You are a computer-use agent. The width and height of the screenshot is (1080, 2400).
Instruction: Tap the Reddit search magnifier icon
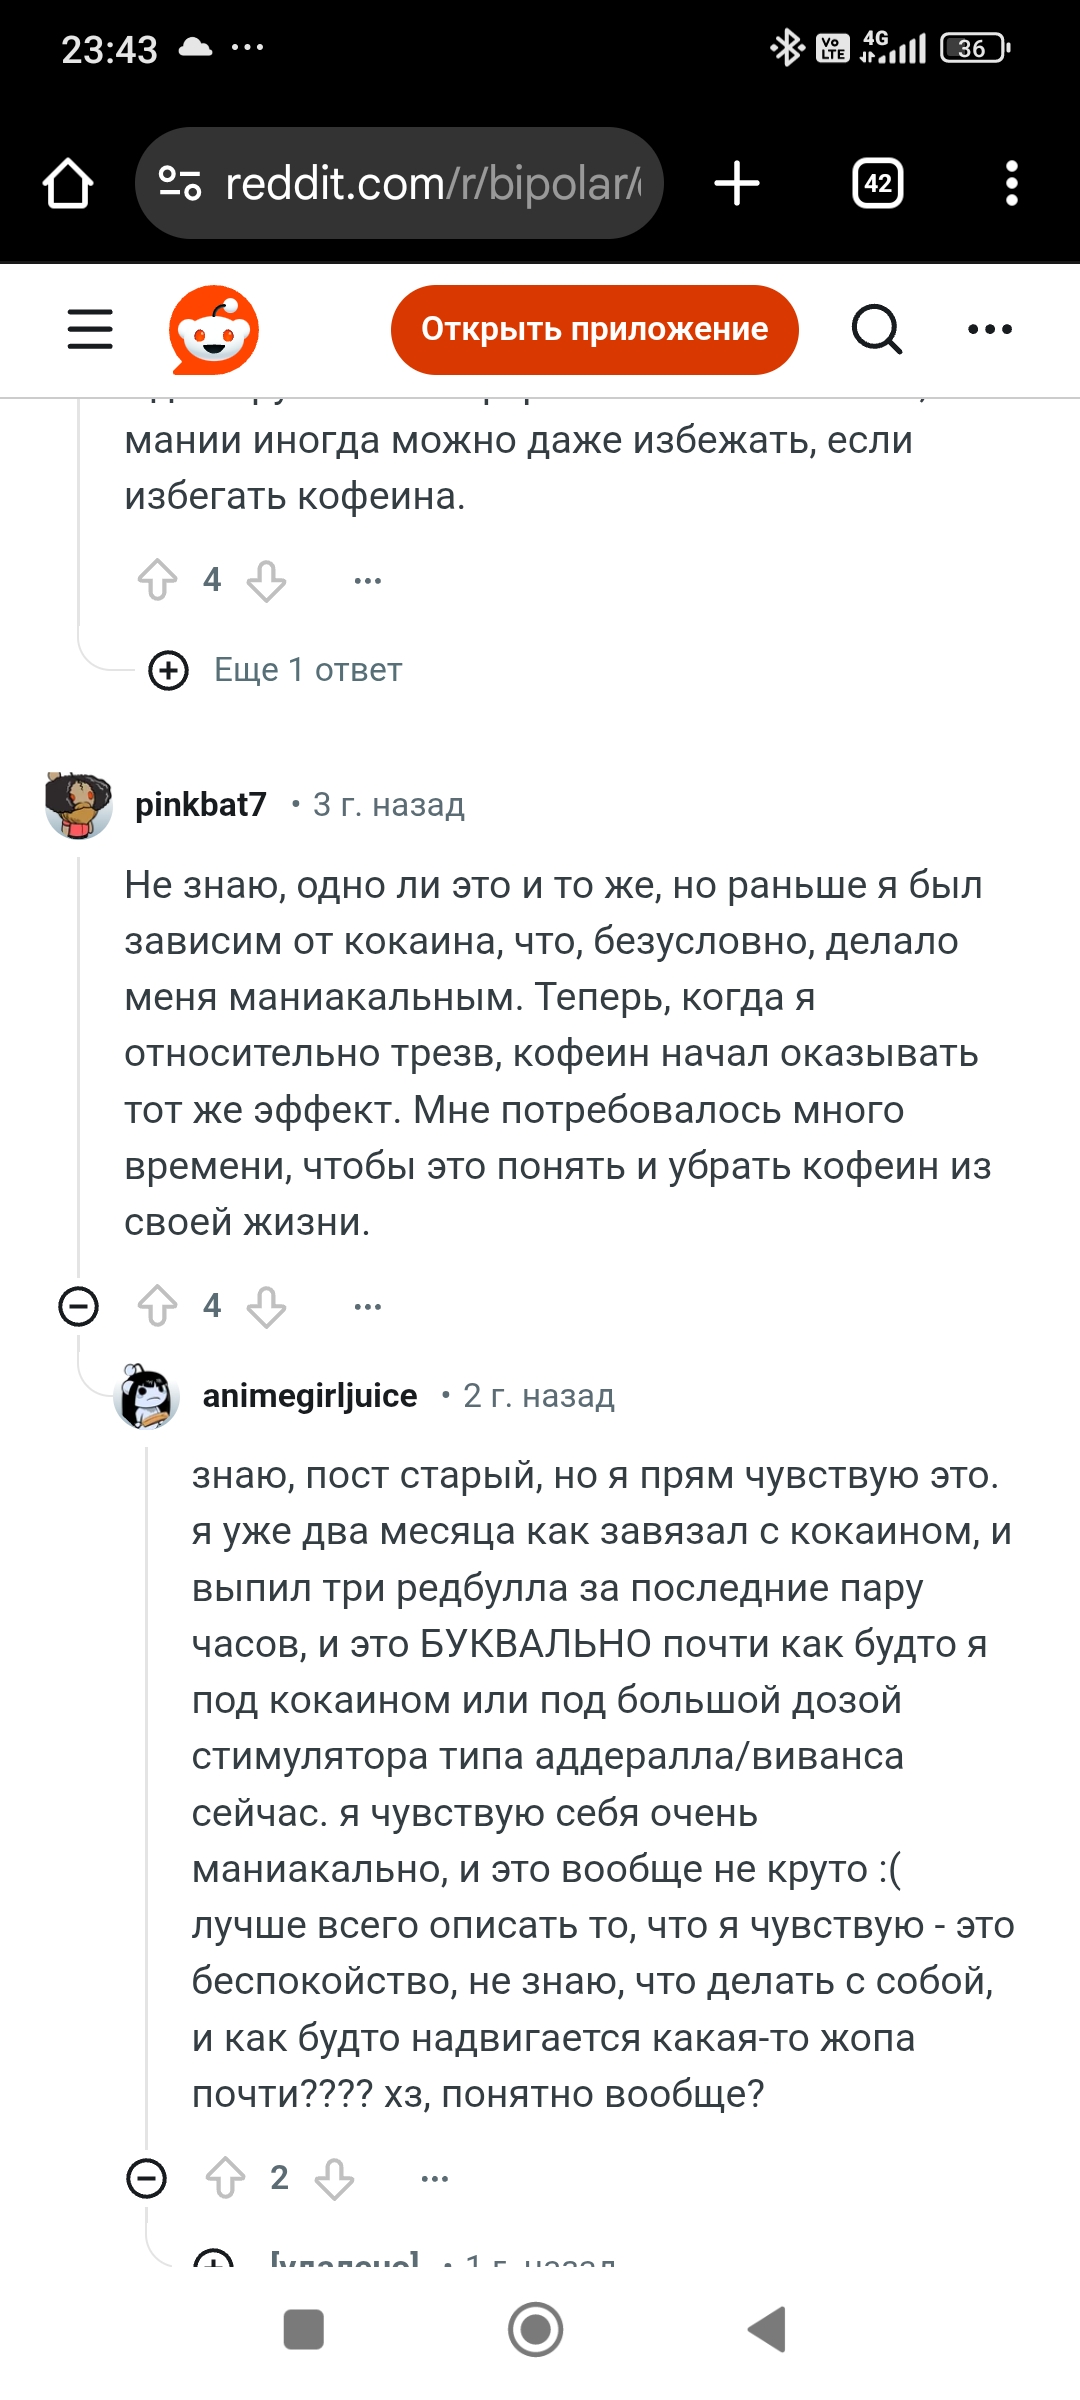(877, 329)
